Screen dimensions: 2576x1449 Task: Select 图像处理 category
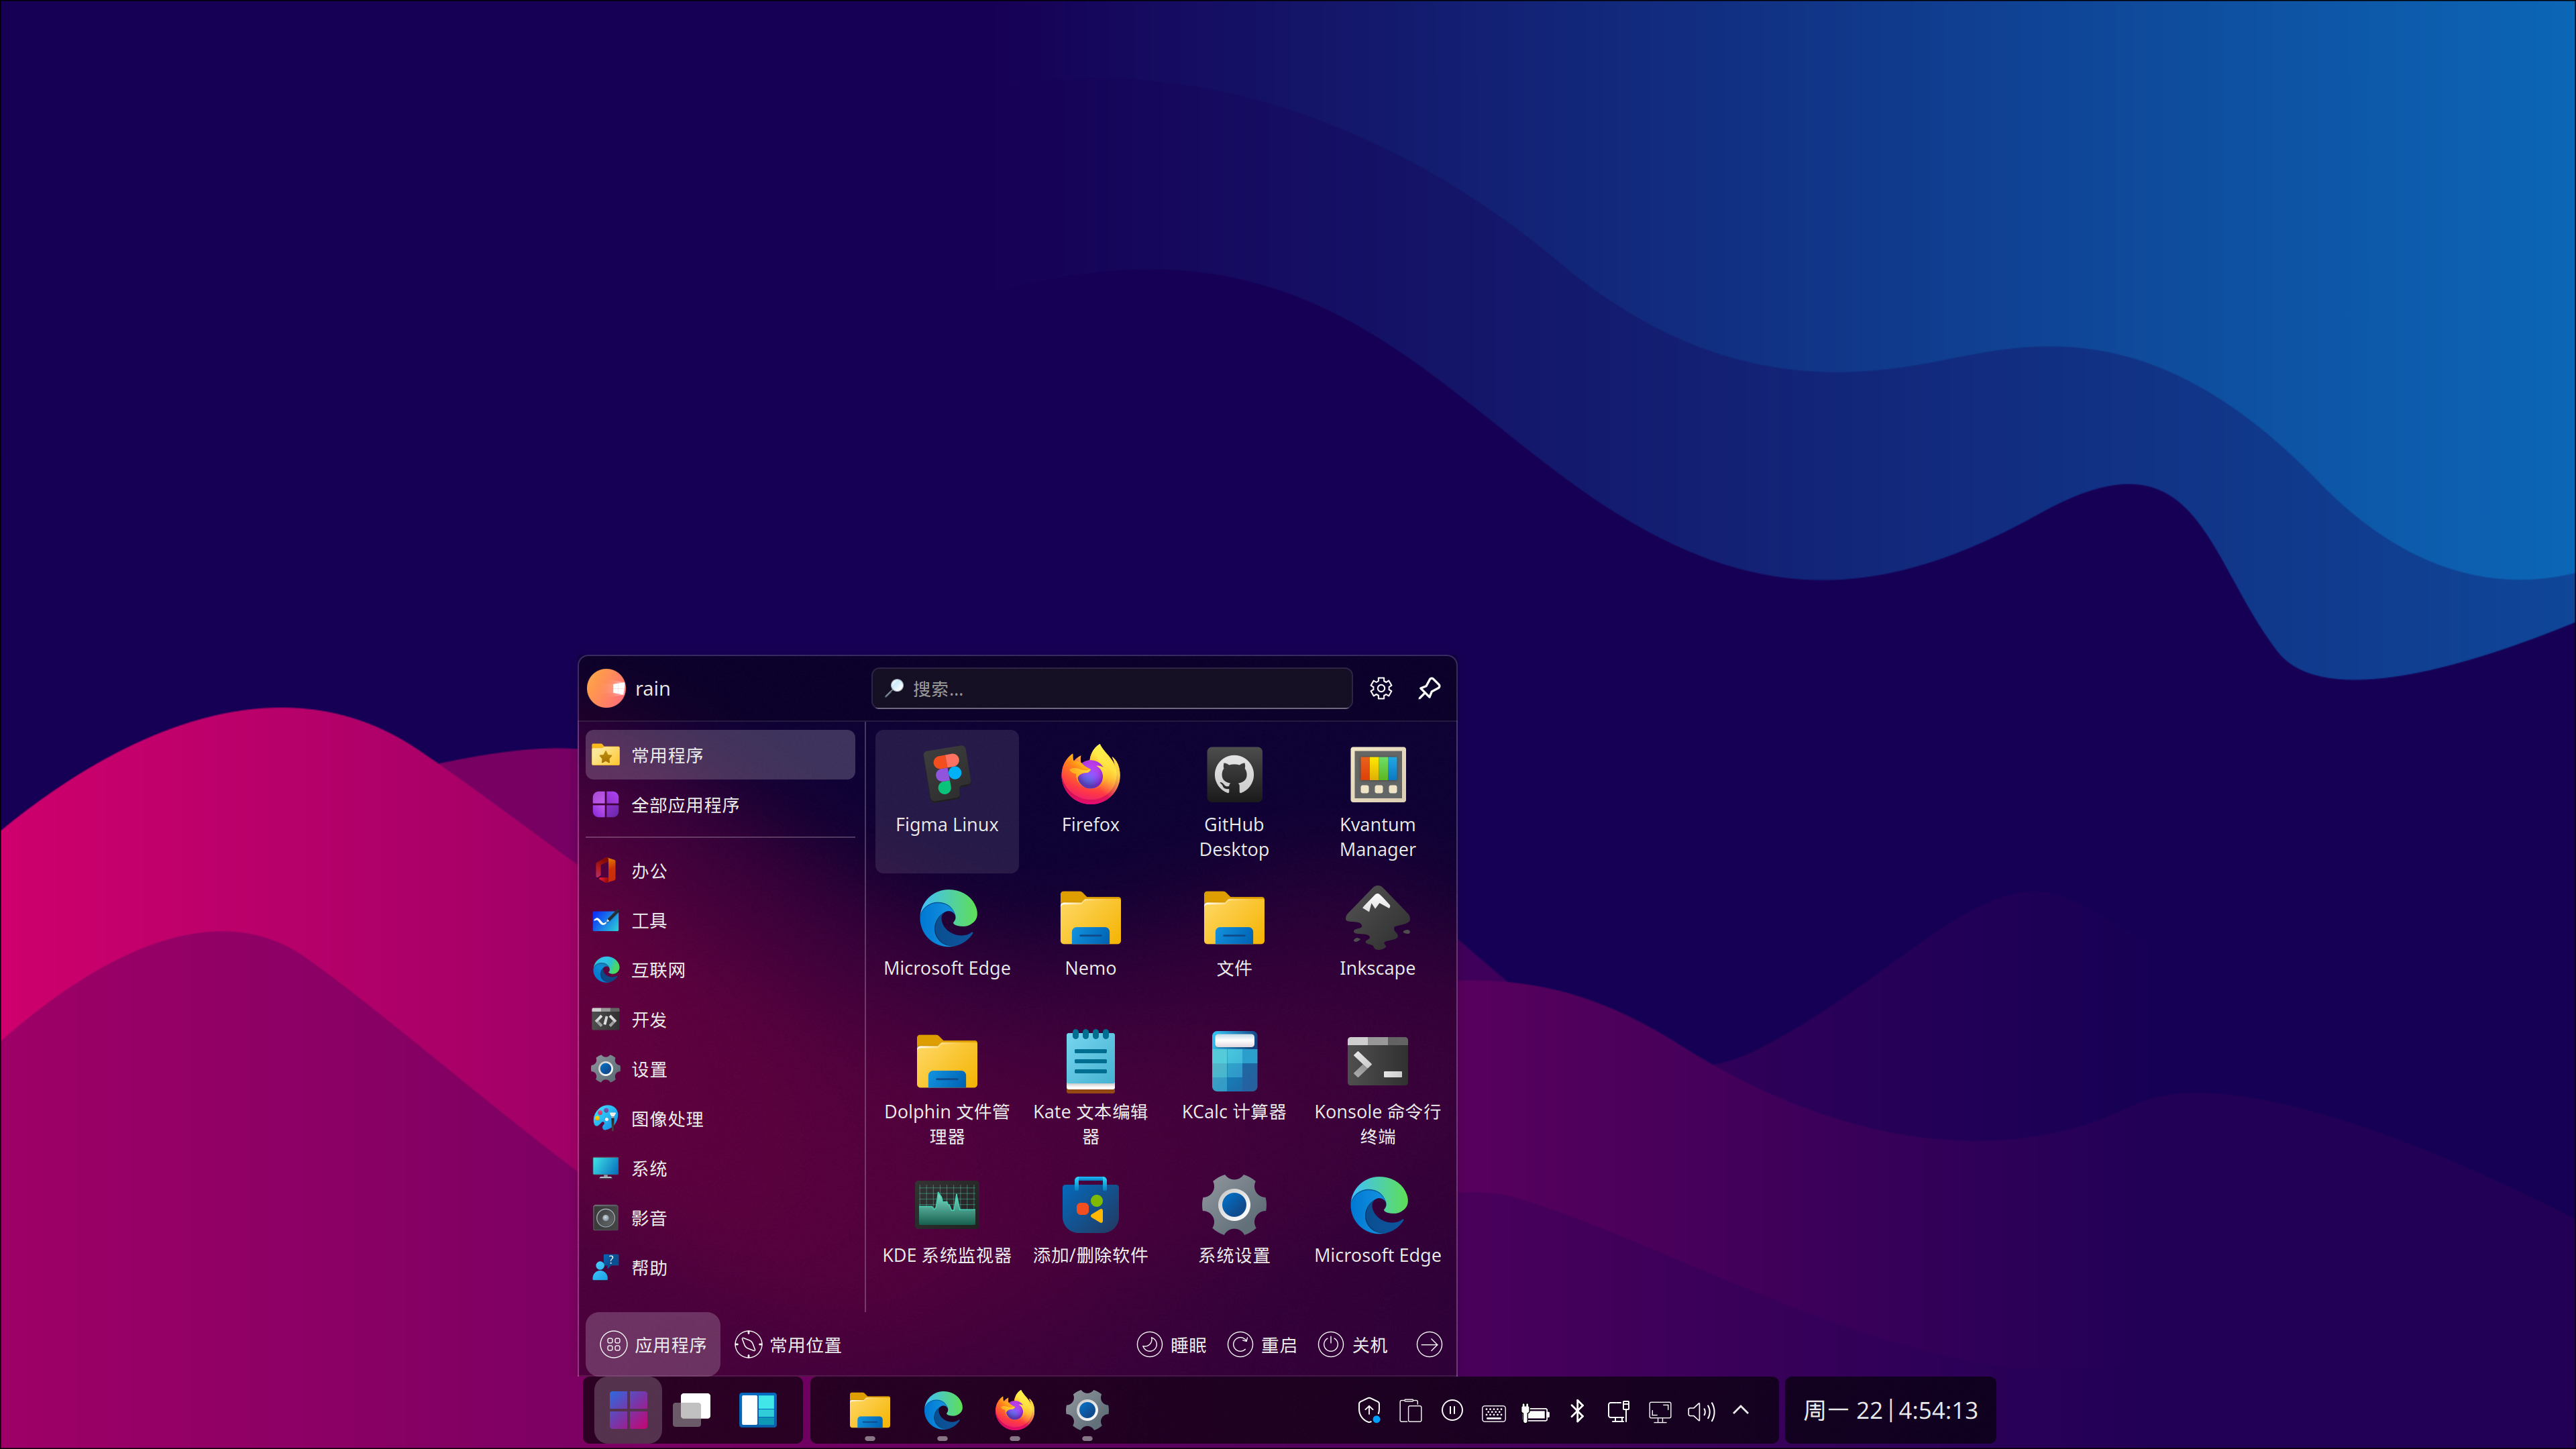pyautogui.click(x=666, y=1119)
